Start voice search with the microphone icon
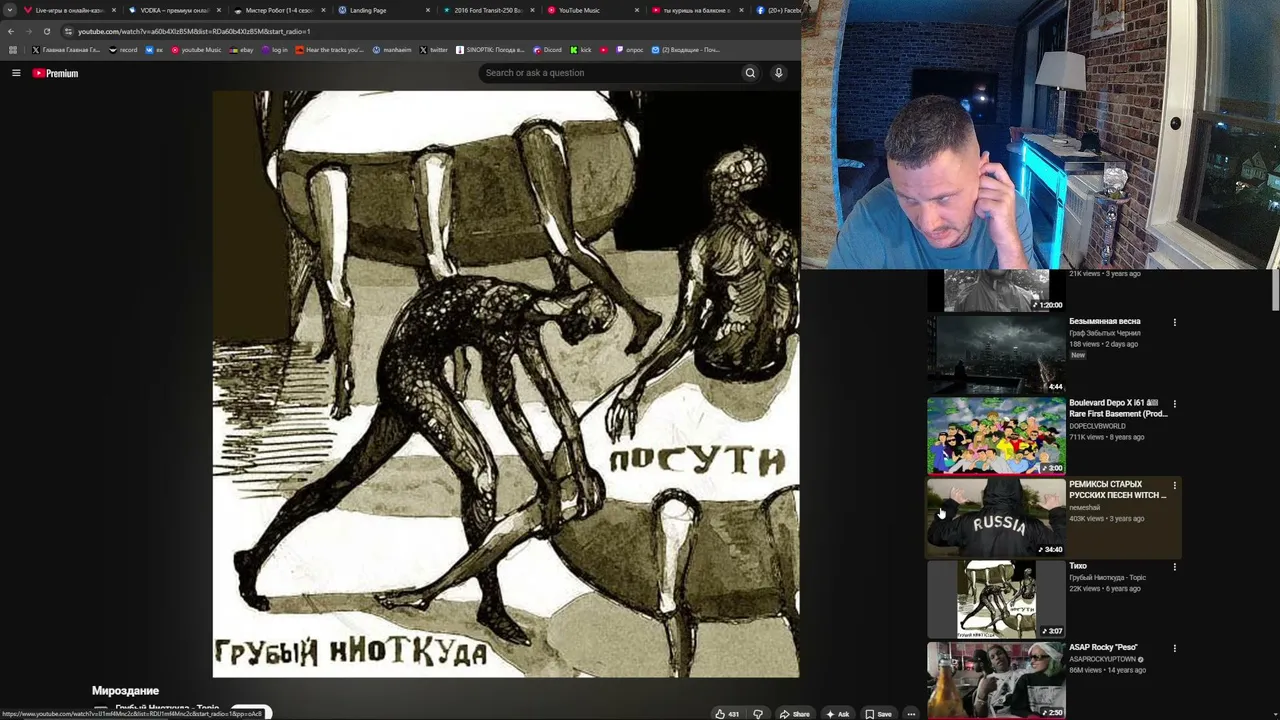Screen dimensions: 1280x720 click(778, 73)
